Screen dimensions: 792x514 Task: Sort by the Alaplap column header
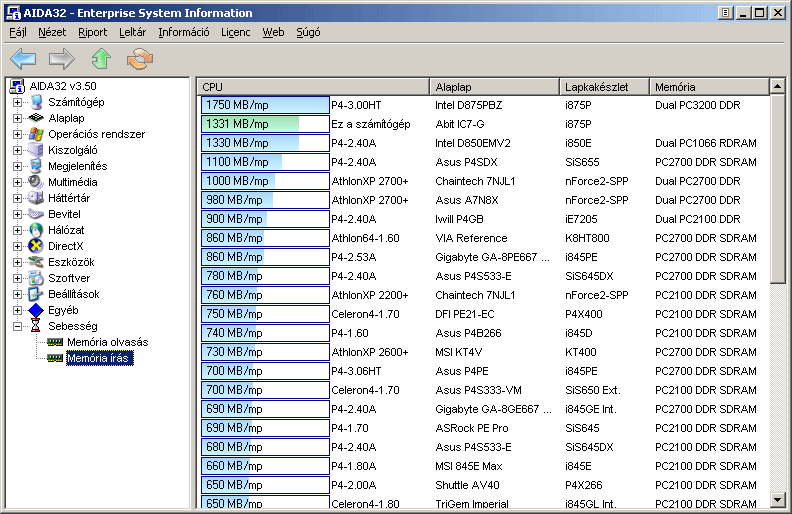(494, 87)
